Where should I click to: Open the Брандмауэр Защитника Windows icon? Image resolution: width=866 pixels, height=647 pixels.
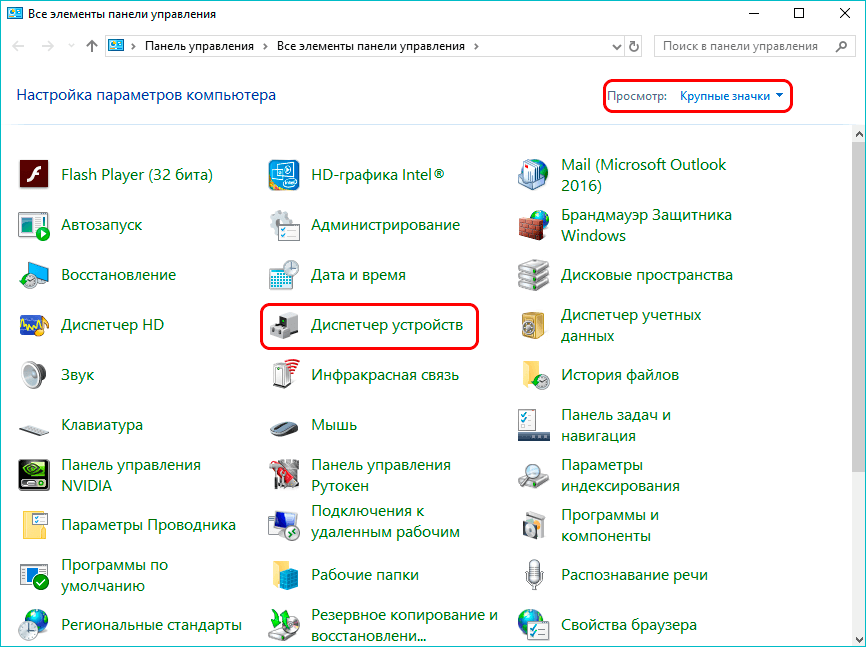(534, 225)
